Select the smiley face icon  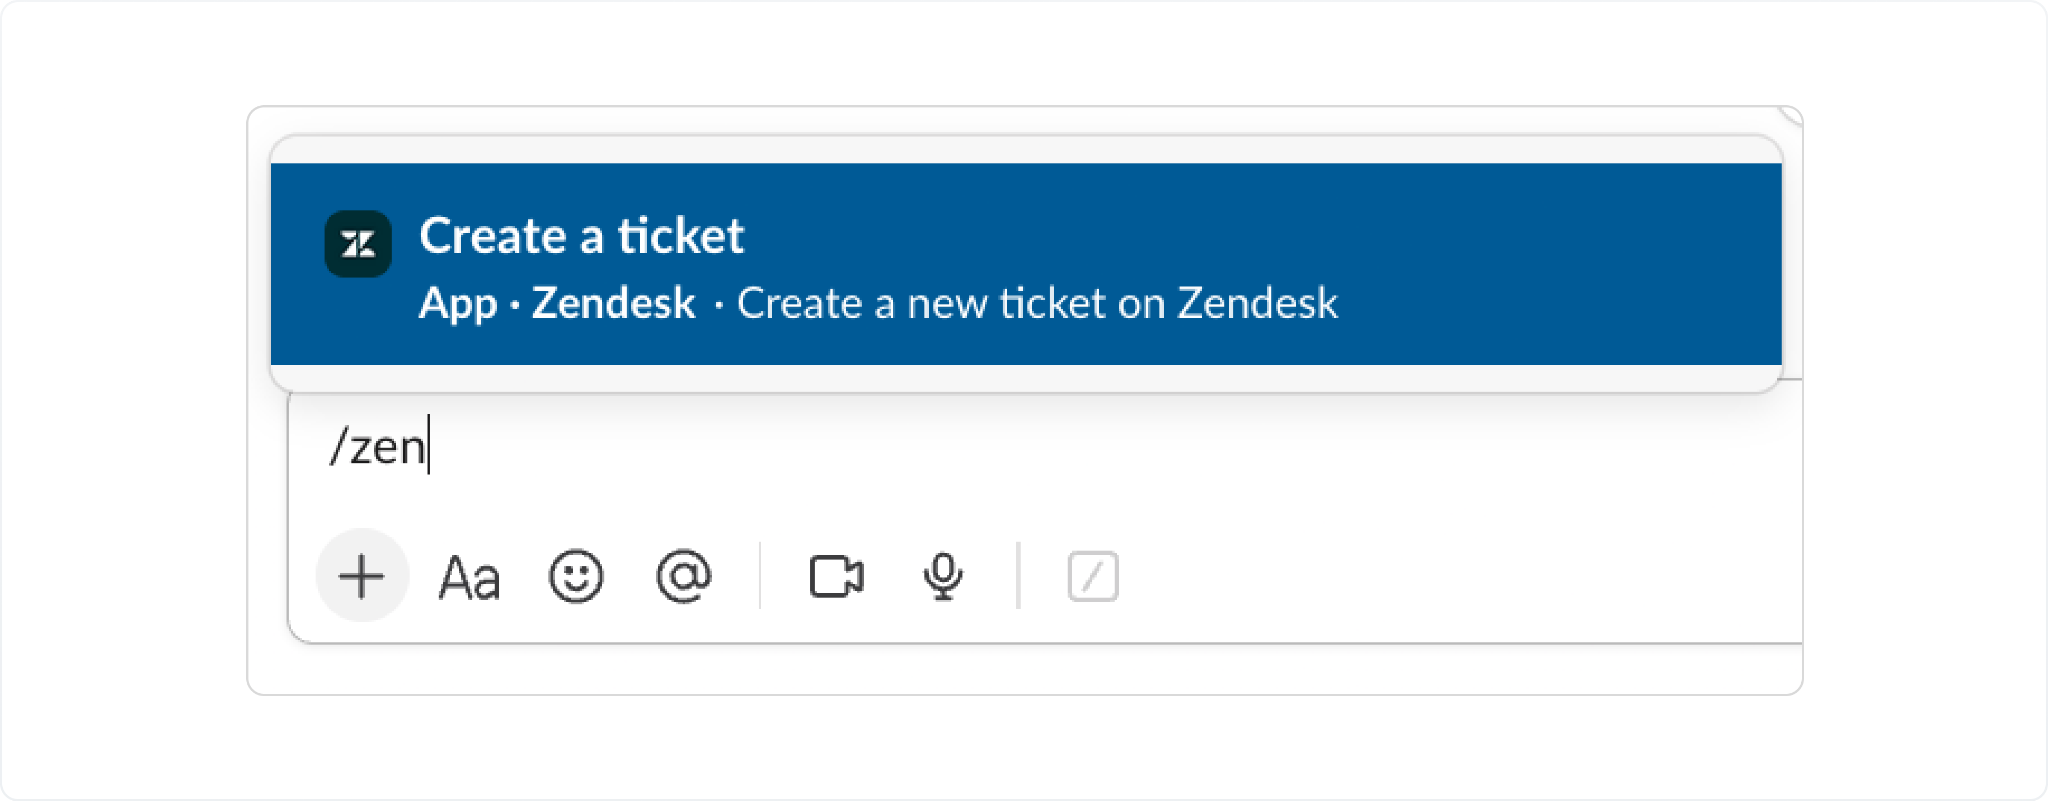tap(577, 576)
